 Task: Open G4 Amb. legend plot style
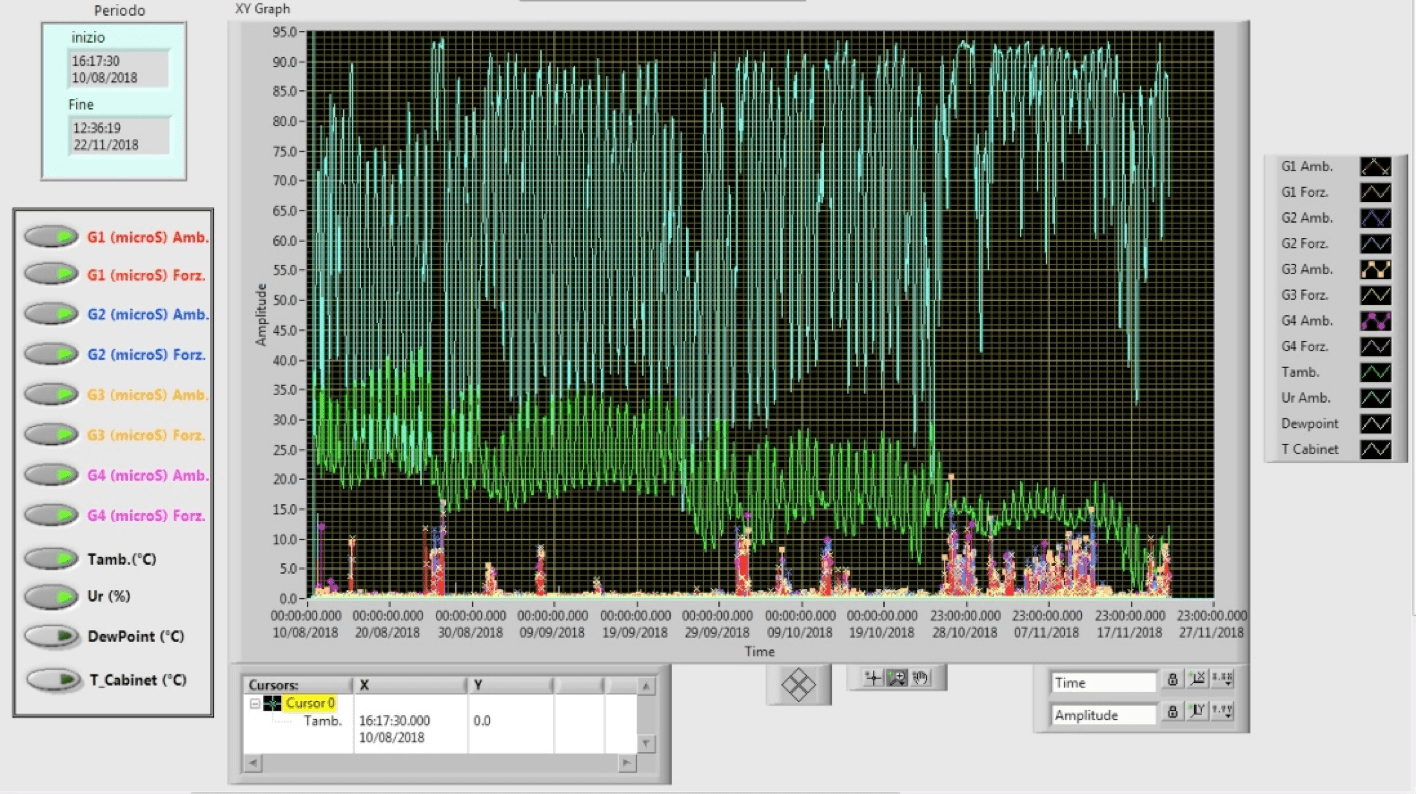1375,321
